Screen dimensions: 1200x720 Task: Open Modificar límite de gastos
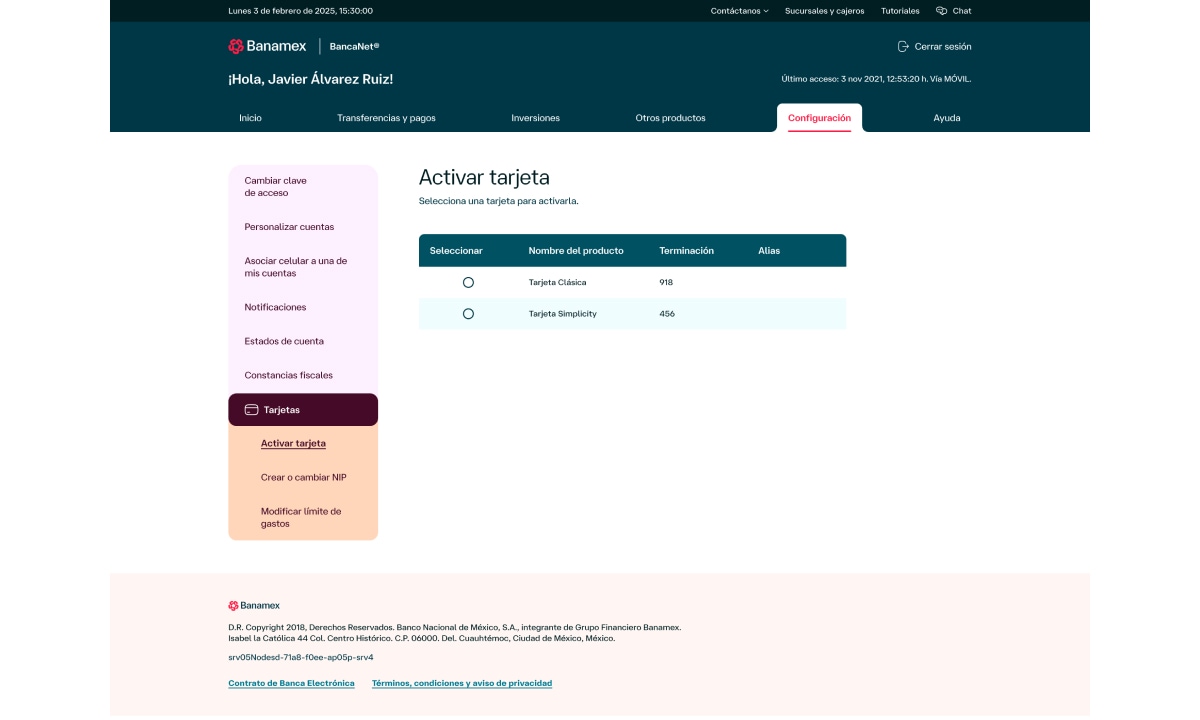pyautogui.click(x=301, y=517)
